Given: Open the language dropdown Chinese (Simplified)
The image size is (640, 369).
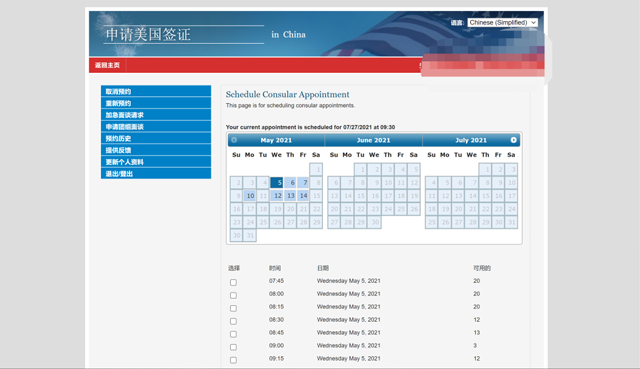Looking at the screenshot, I should (x=502, y=22).
